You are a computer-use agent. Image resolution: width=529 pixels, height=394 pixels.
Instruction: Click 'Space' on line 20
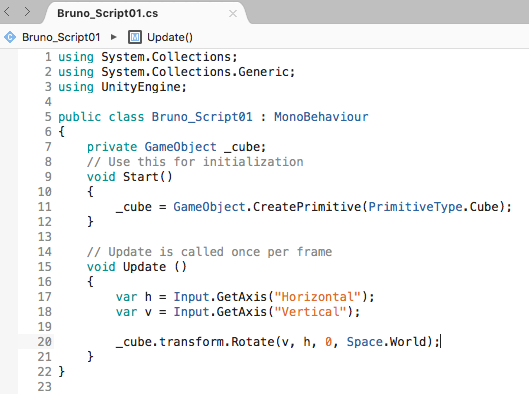365,342
